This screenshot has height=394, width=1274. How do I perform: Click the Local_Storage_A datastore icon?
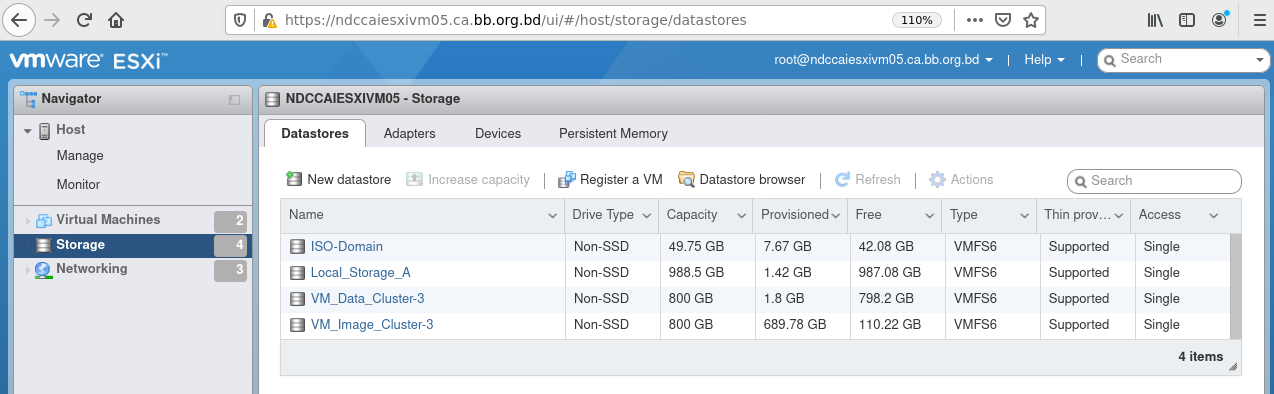point(297,273)
